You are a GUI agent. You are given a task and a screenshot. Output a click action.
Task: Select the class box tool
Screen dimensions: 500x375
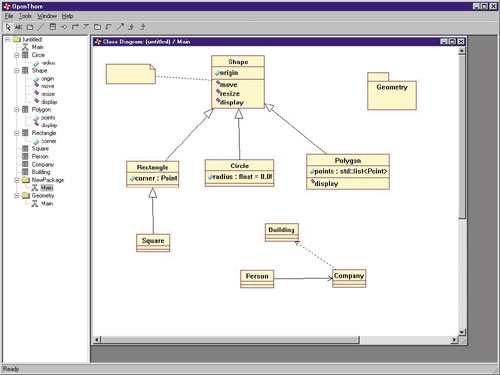pos(53,27)
